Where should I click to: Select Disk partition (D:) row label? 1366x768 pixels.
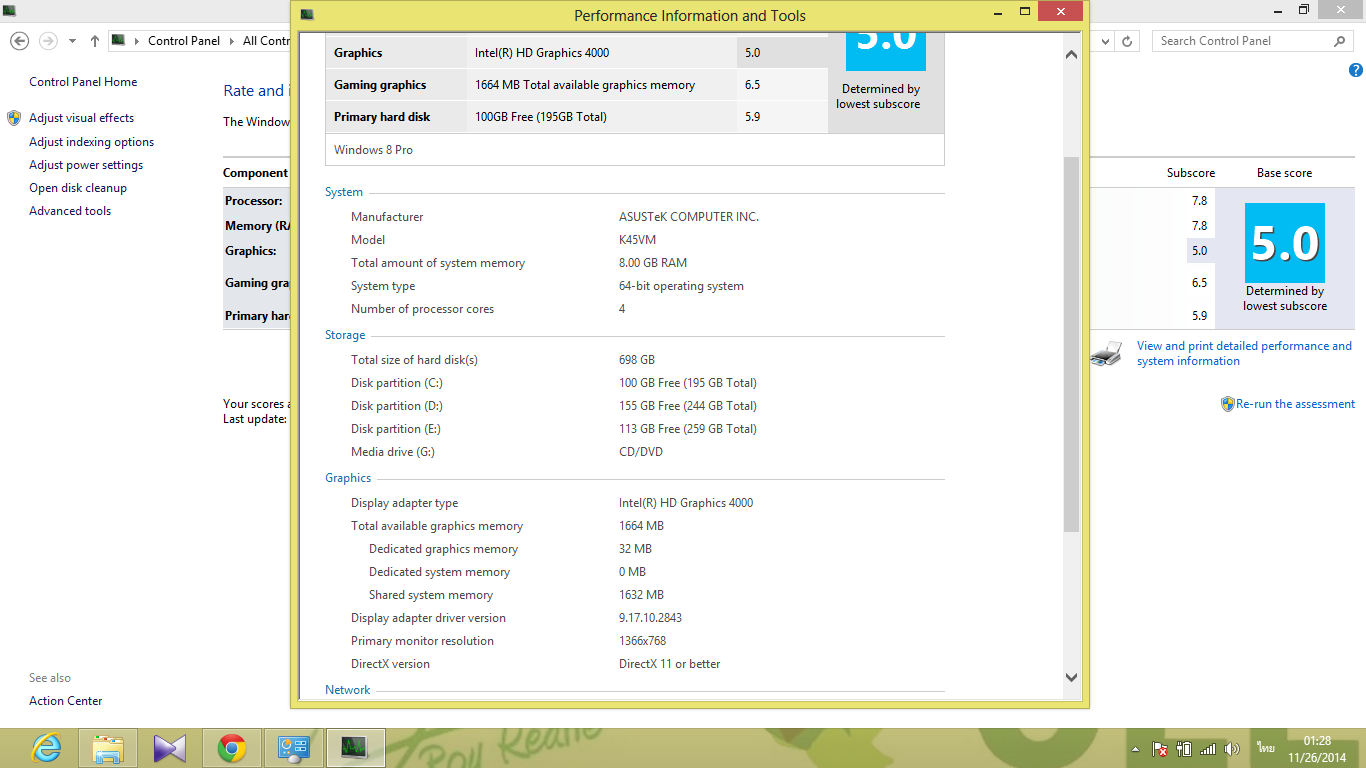pyautogui.click(x=397, y=406)
